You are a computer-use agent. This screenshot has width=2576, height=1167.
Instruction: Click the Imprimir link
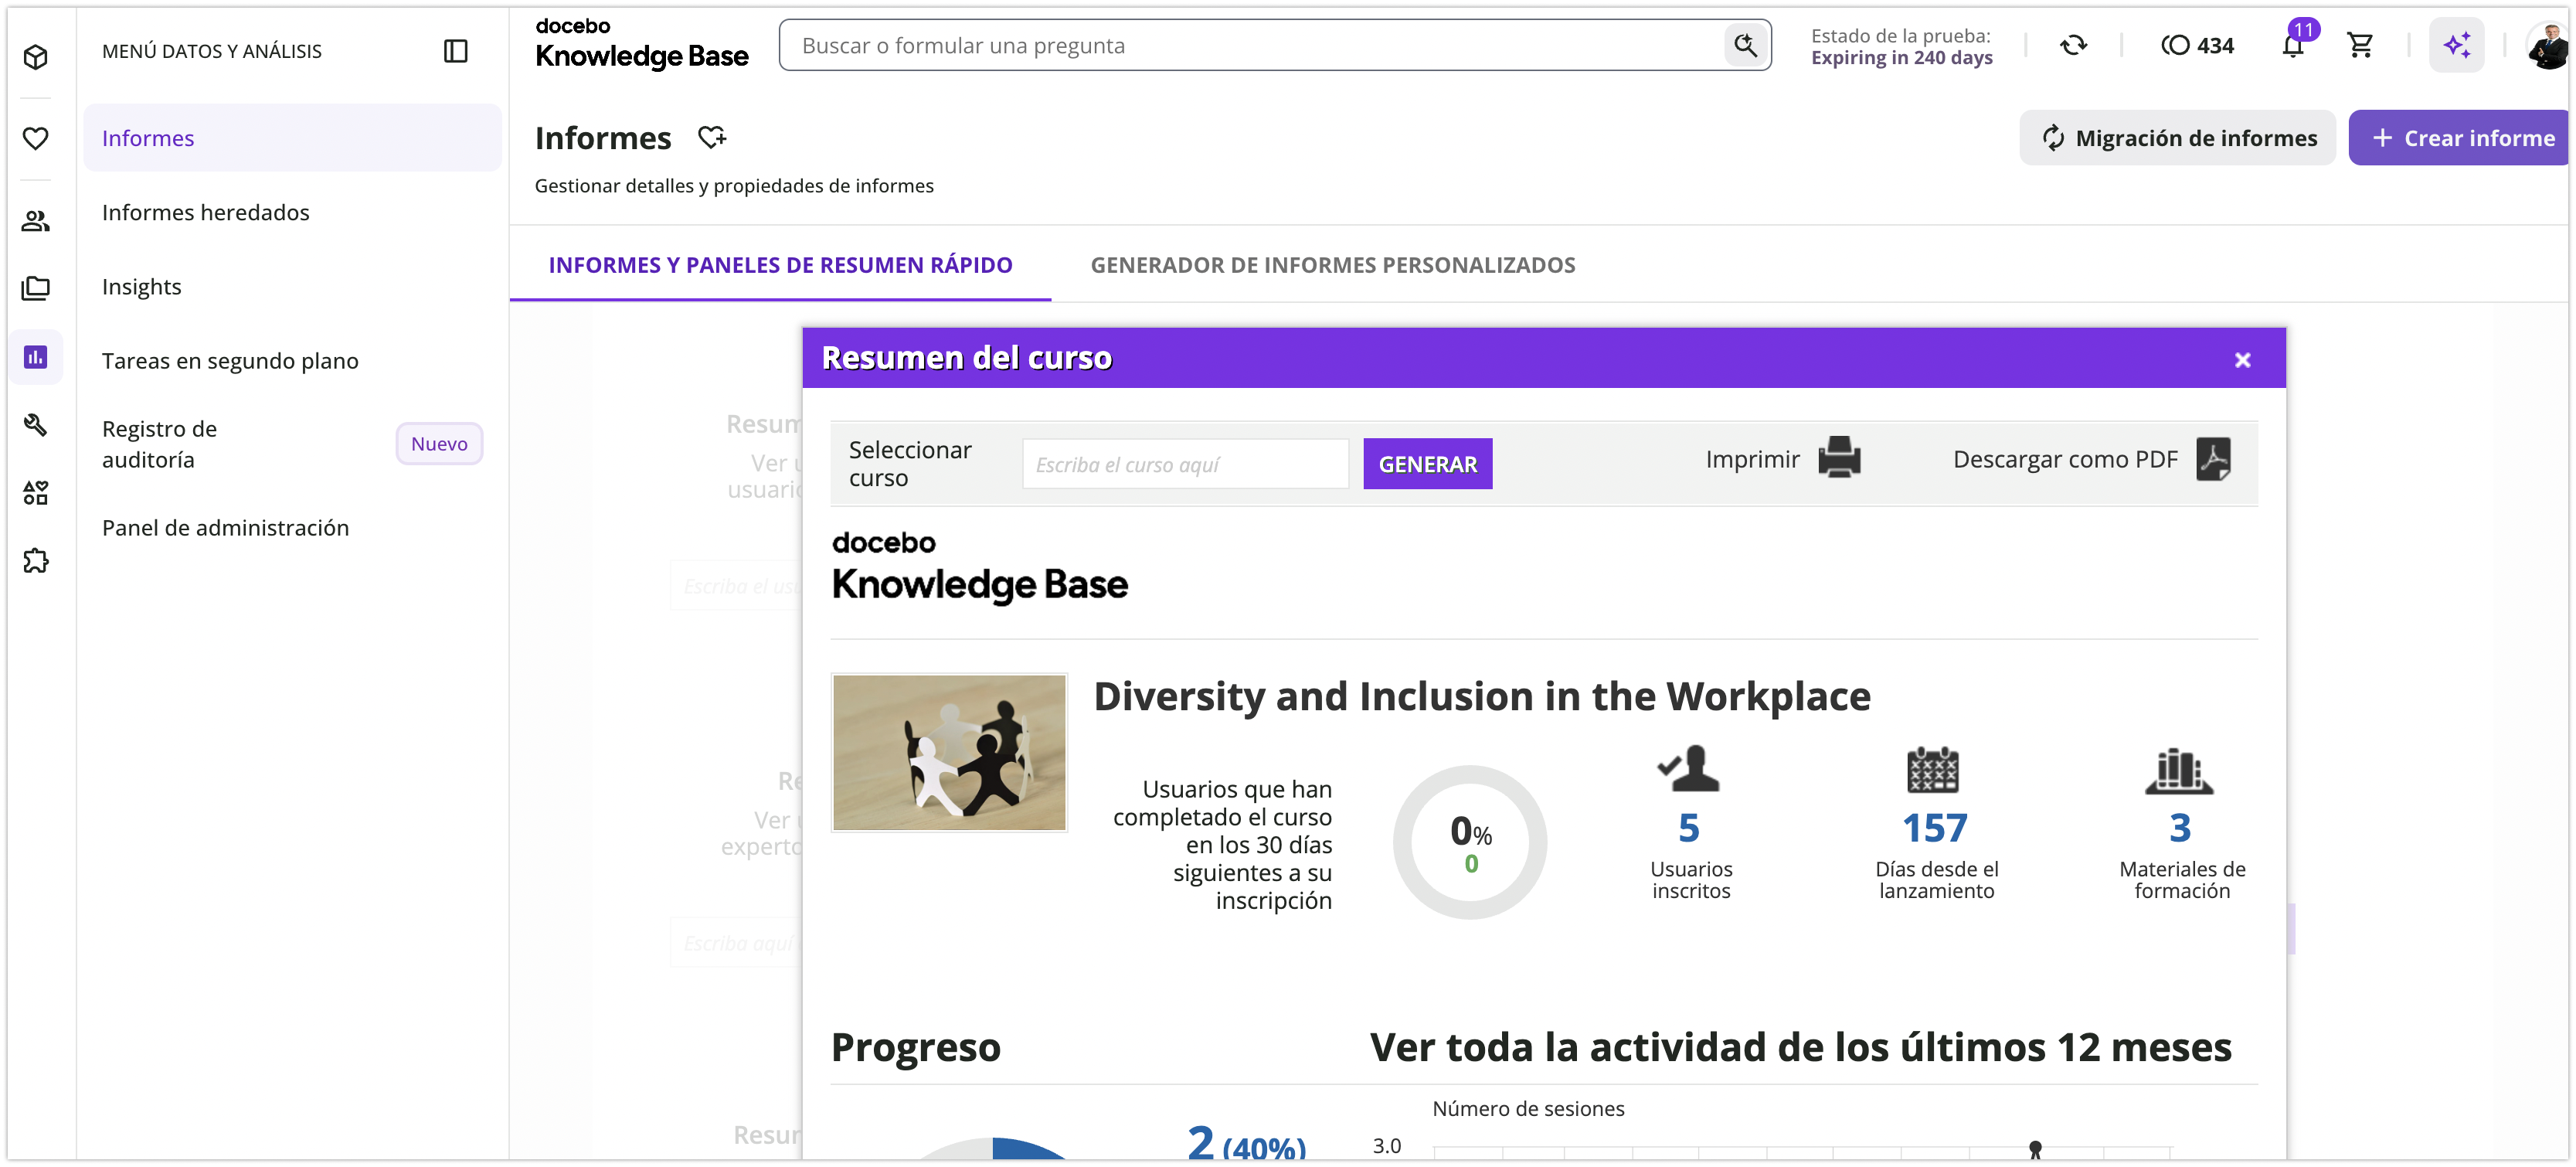pos(1752,460)
